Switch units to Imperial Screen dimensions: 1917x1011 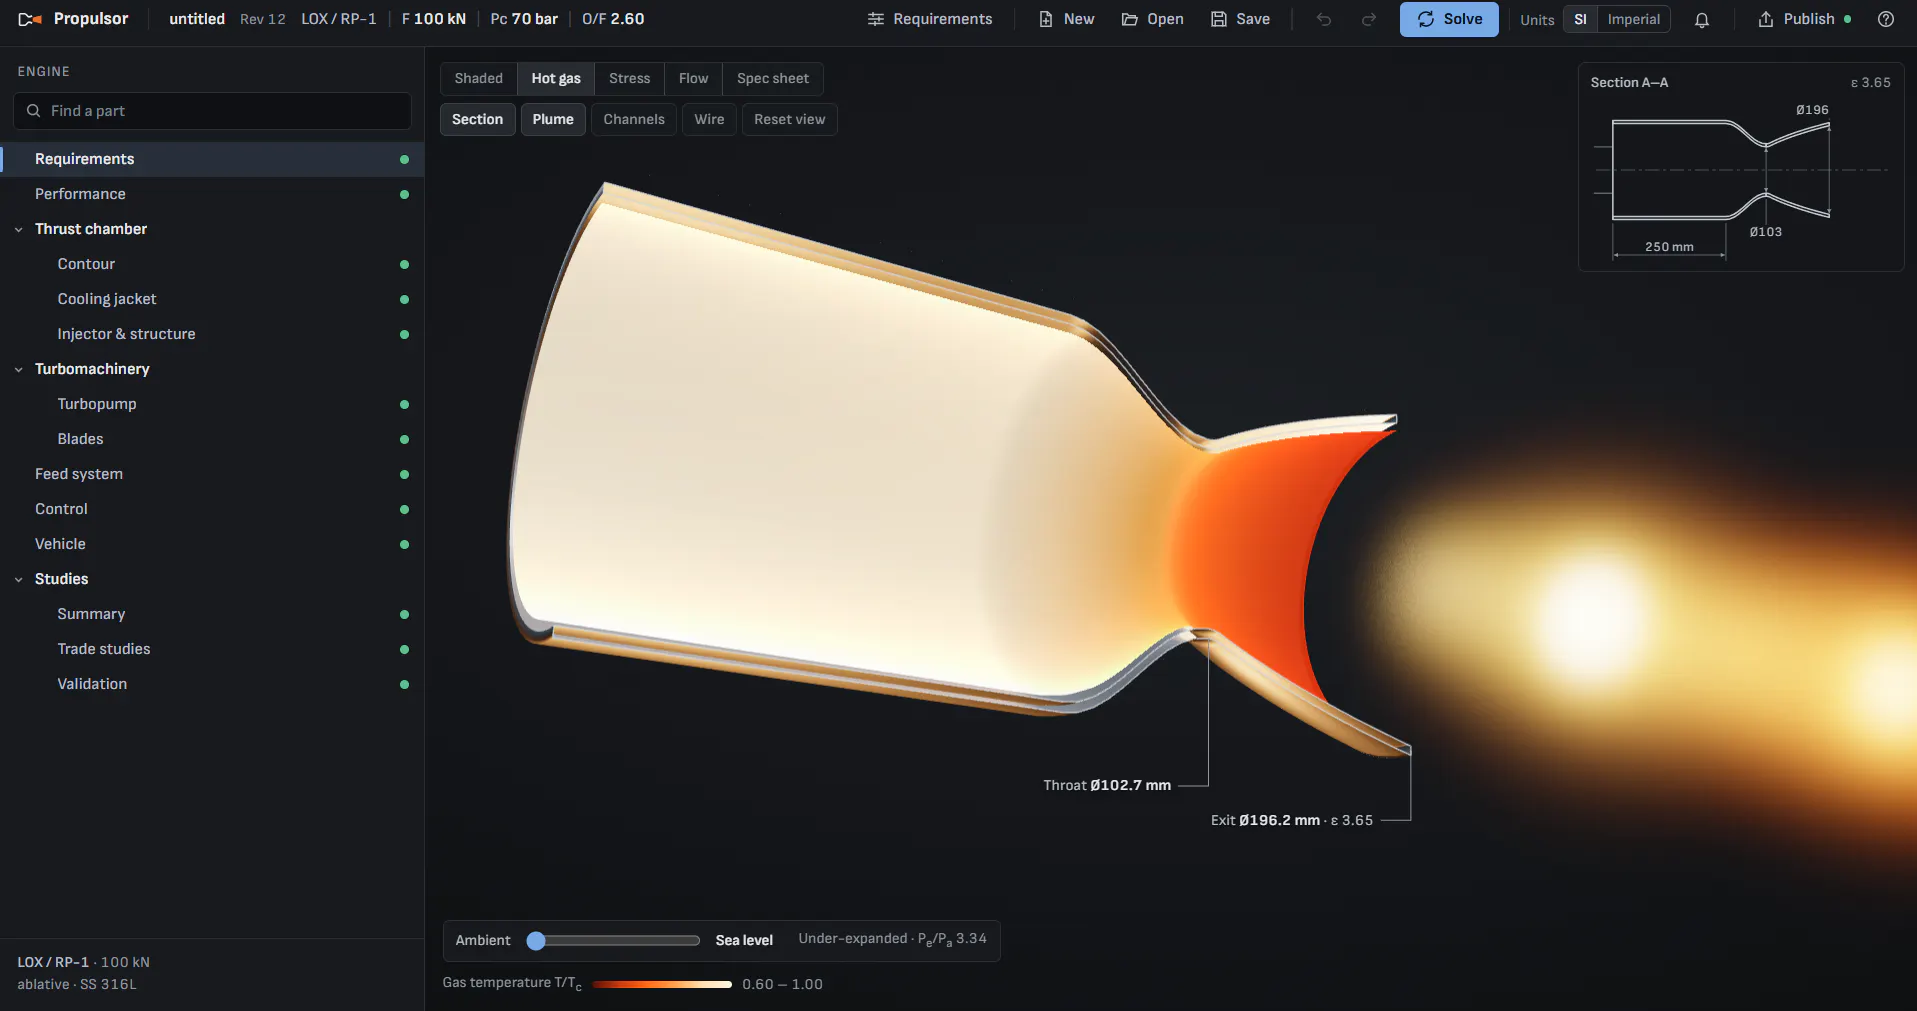[1634, 19]
